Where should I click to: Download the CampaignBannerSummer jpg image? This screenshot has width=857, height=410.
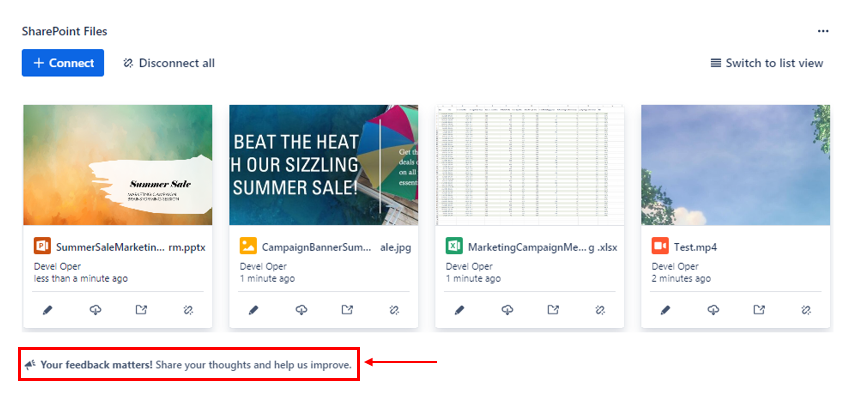[301, 310]
